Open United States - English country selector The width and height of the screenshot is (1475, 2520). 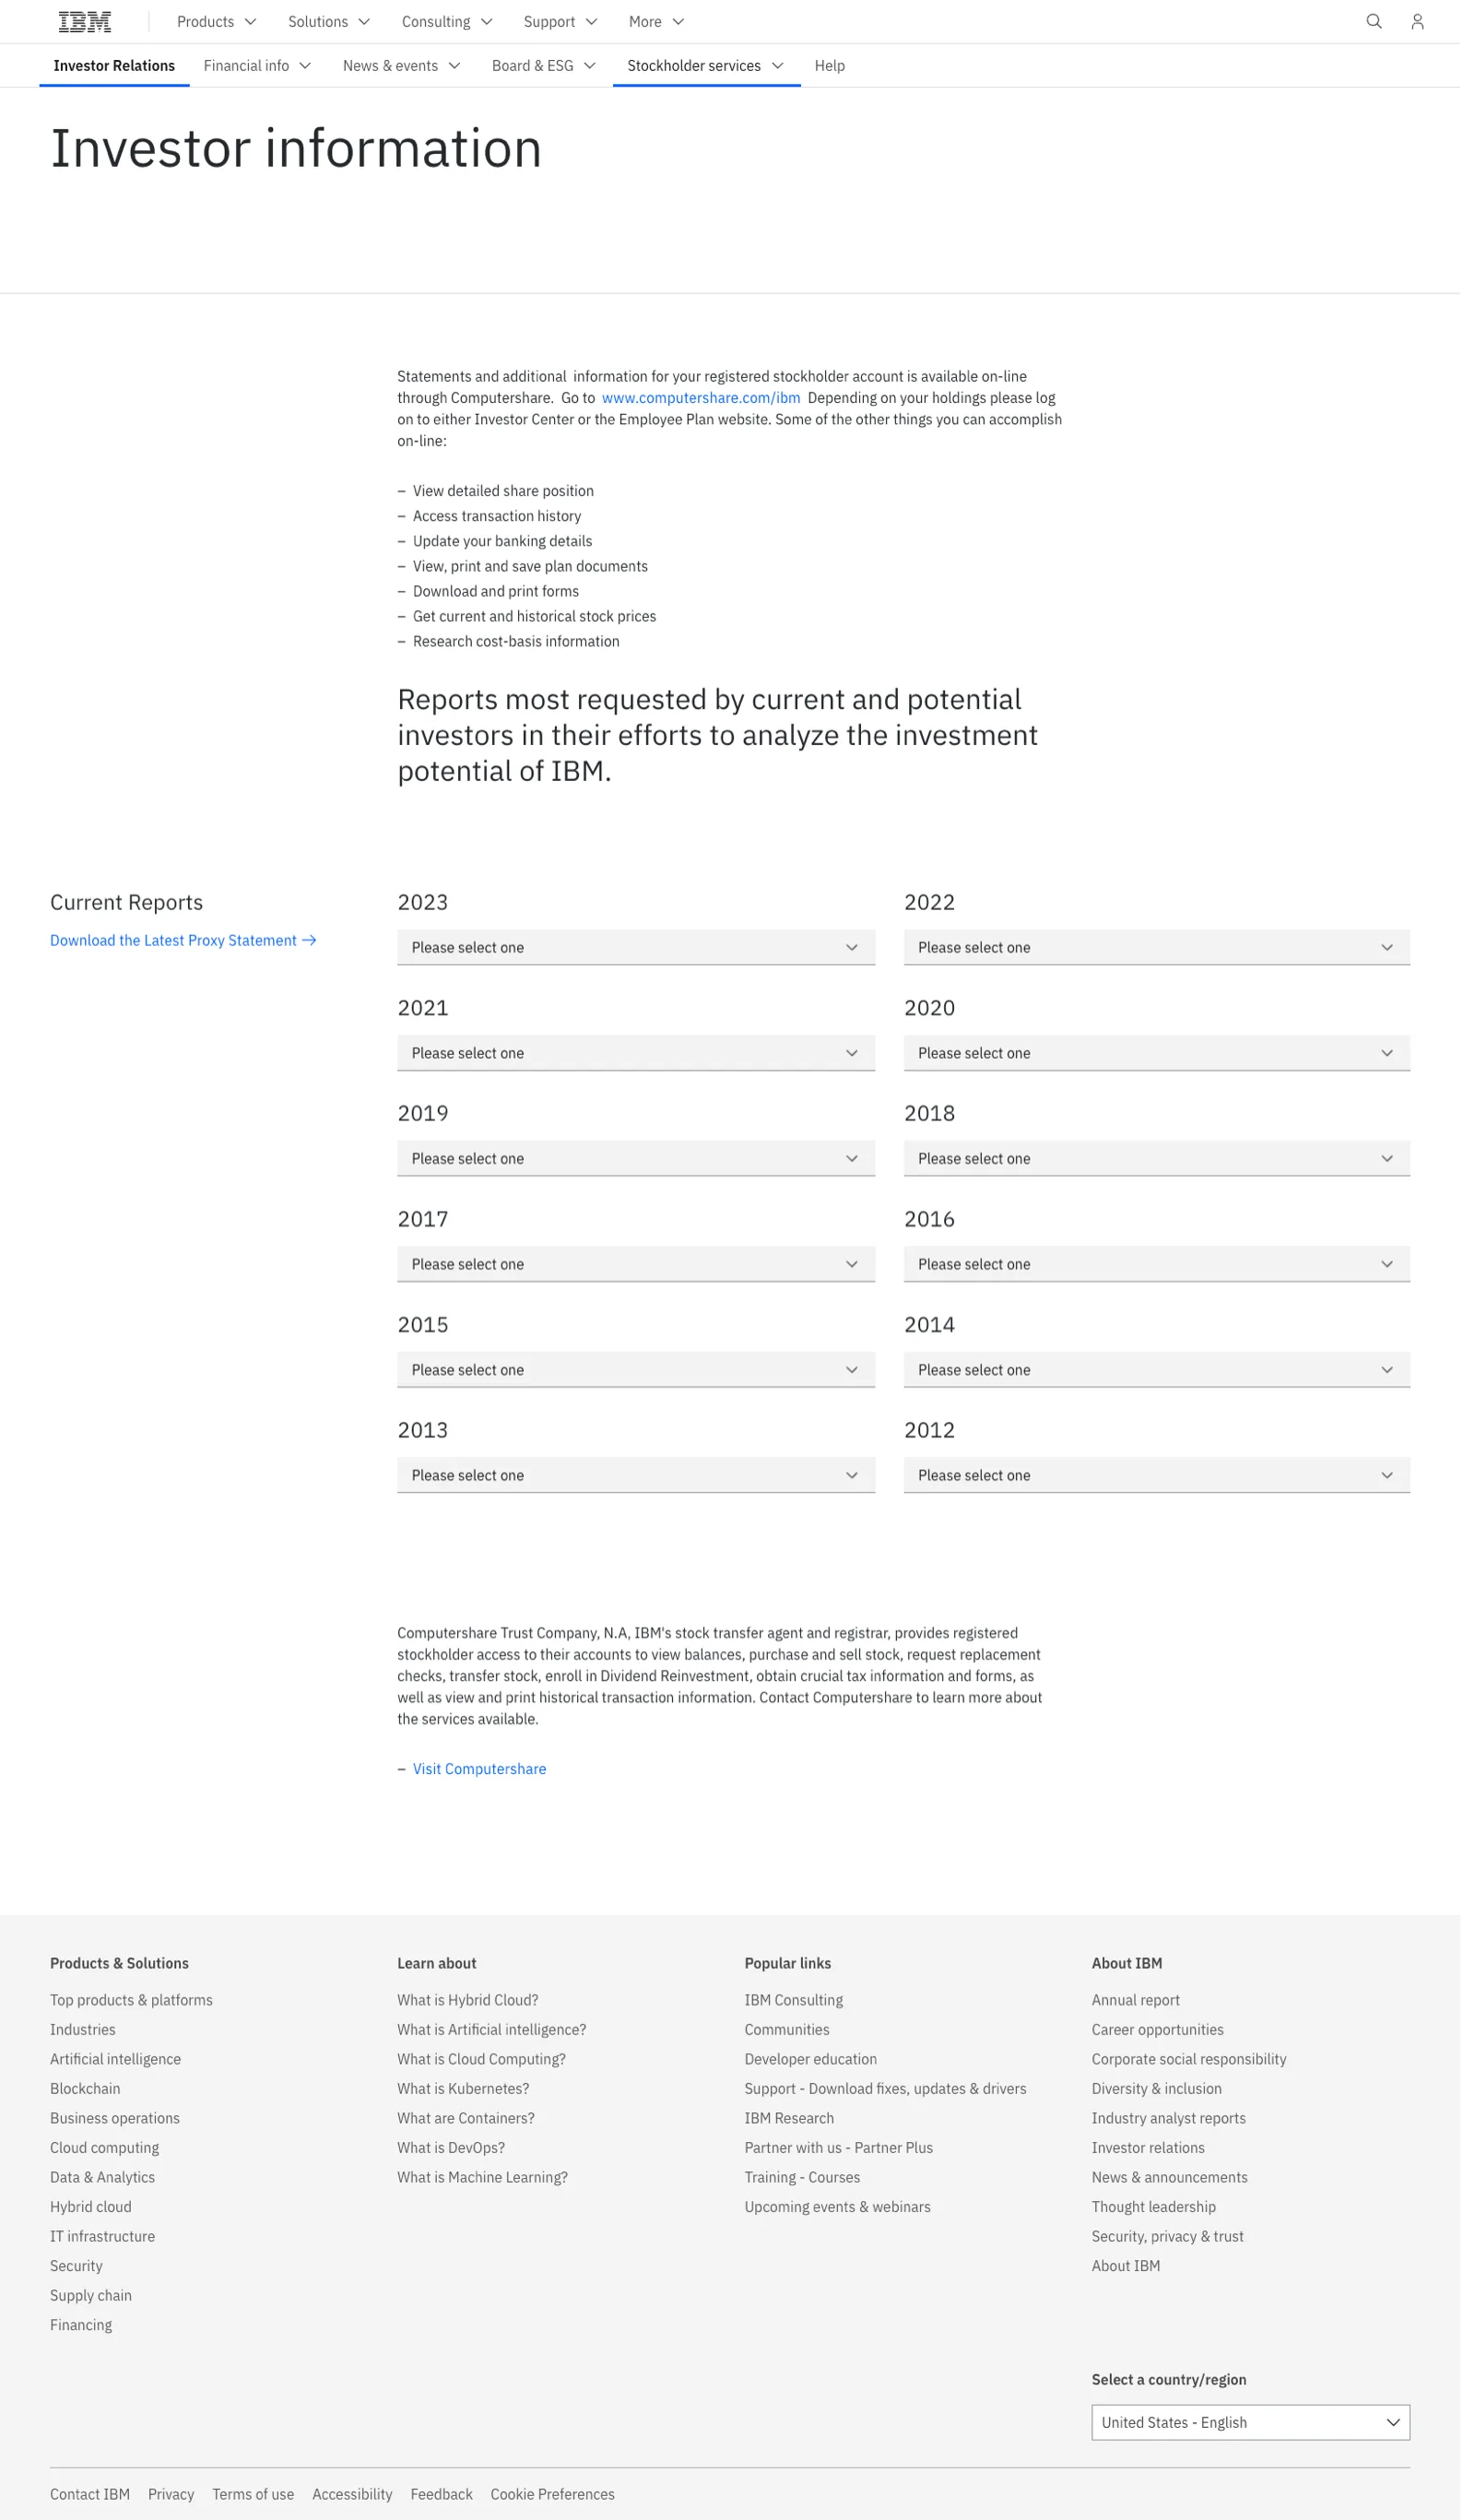1263,2446
